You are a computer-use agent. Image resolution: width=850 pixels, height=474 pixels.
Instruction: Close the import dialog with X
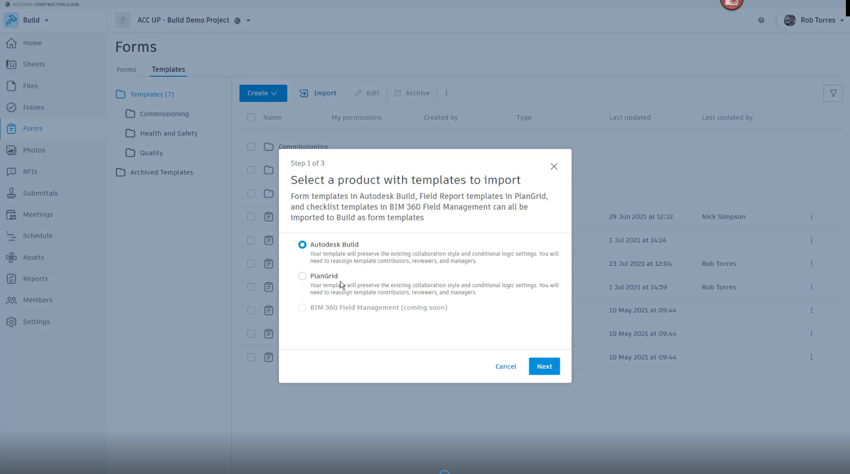pos(553,166)
